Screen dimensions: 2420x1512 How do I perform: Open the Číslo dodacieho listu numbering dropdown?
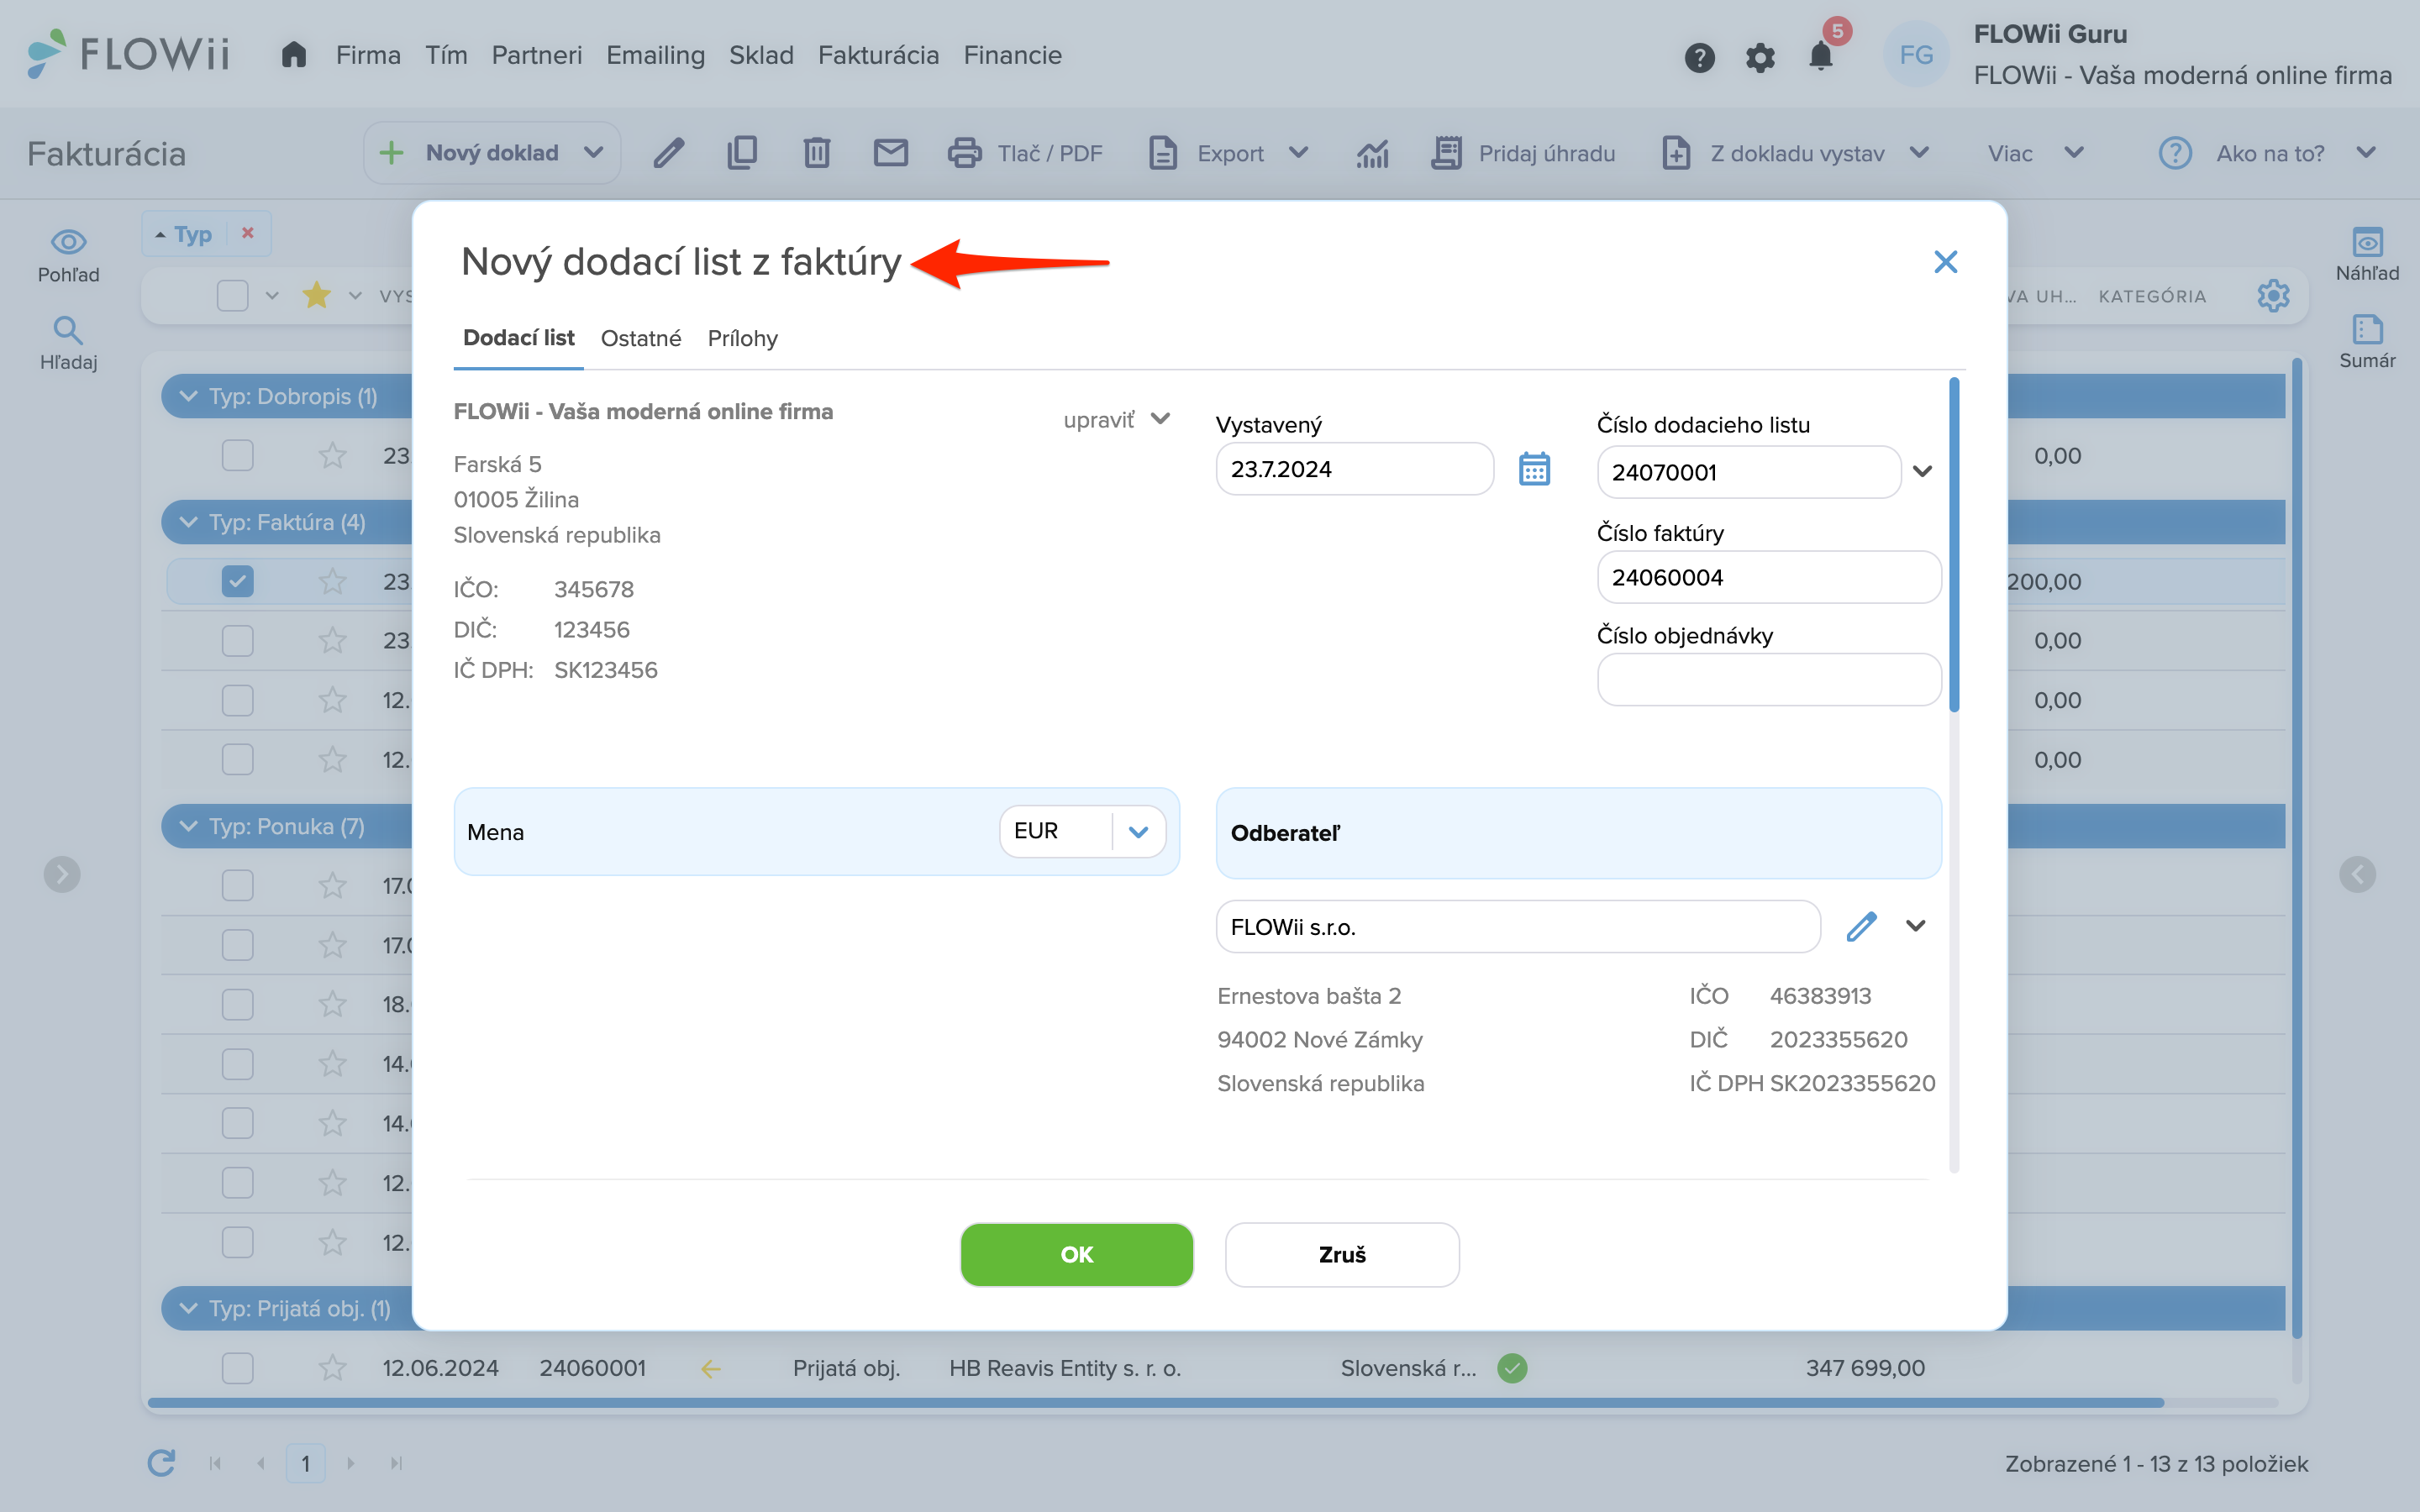pyautogui.click(x=1922, y=471)
